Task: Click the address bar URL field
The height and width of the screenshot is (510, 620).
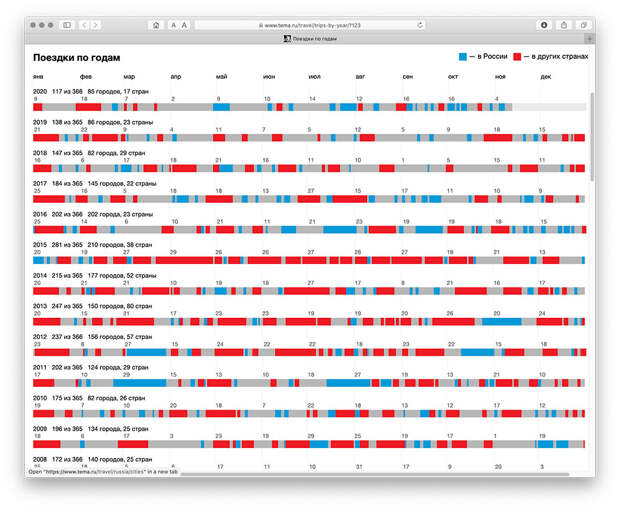Action: [300, 24]
